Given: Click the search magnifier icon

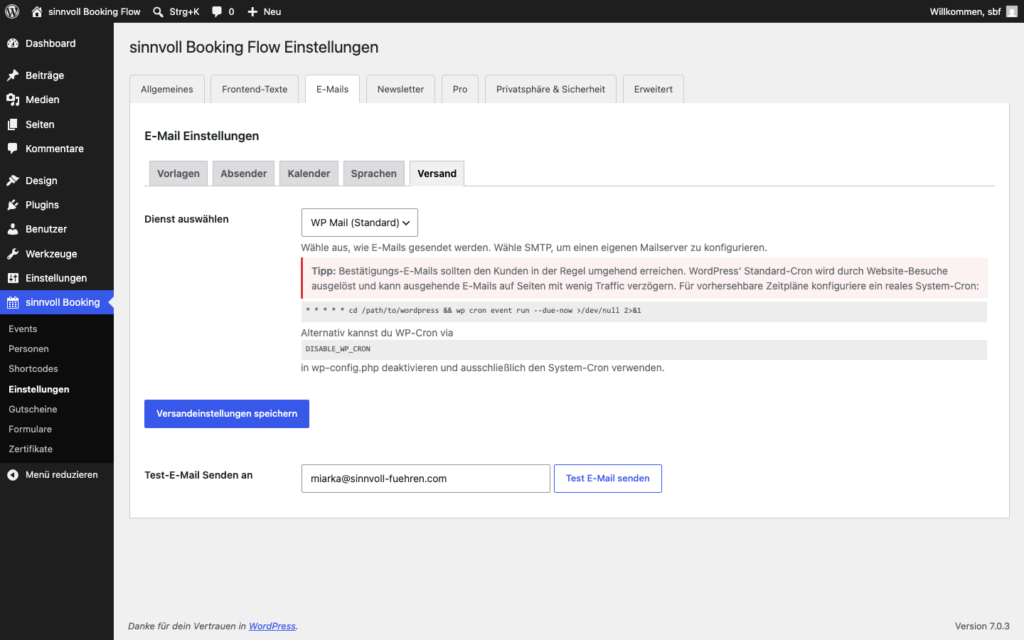Looking at the screenshot, I should pyautogui.click(x=158, y=12).
